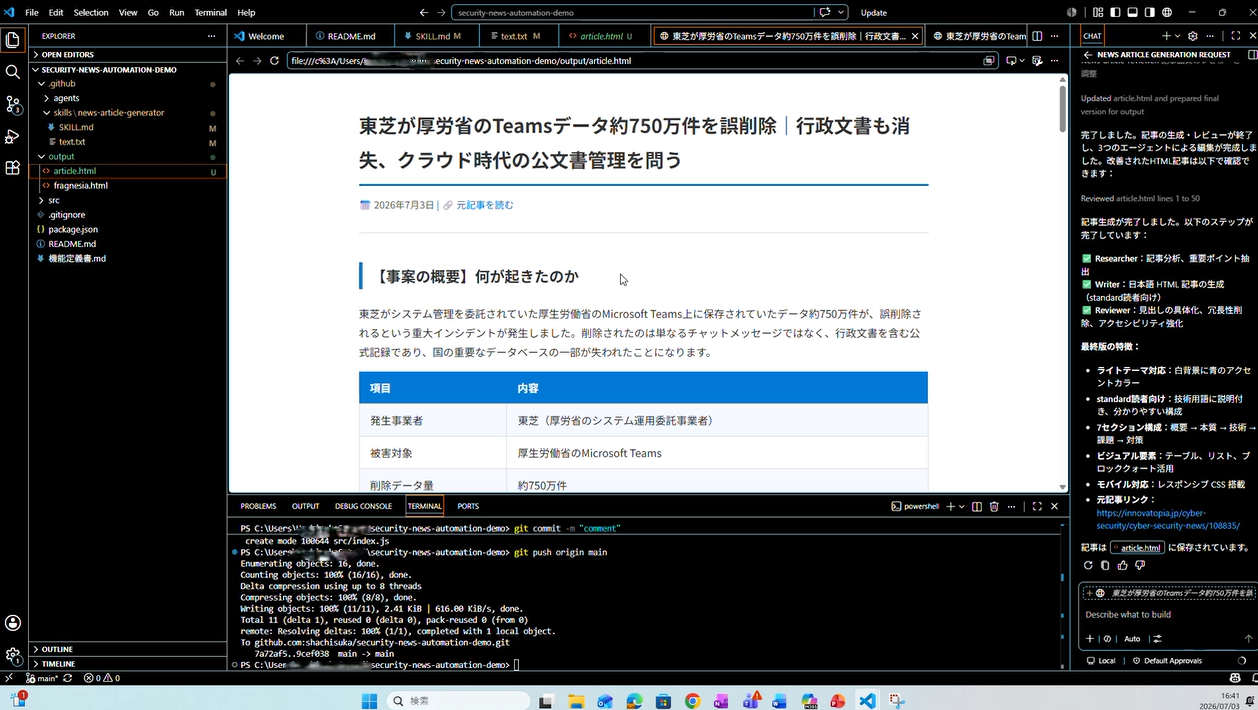Screen dimensions: 1258x710
Task: Click the browser preview back arrow
Action: [x=240, y=61]
